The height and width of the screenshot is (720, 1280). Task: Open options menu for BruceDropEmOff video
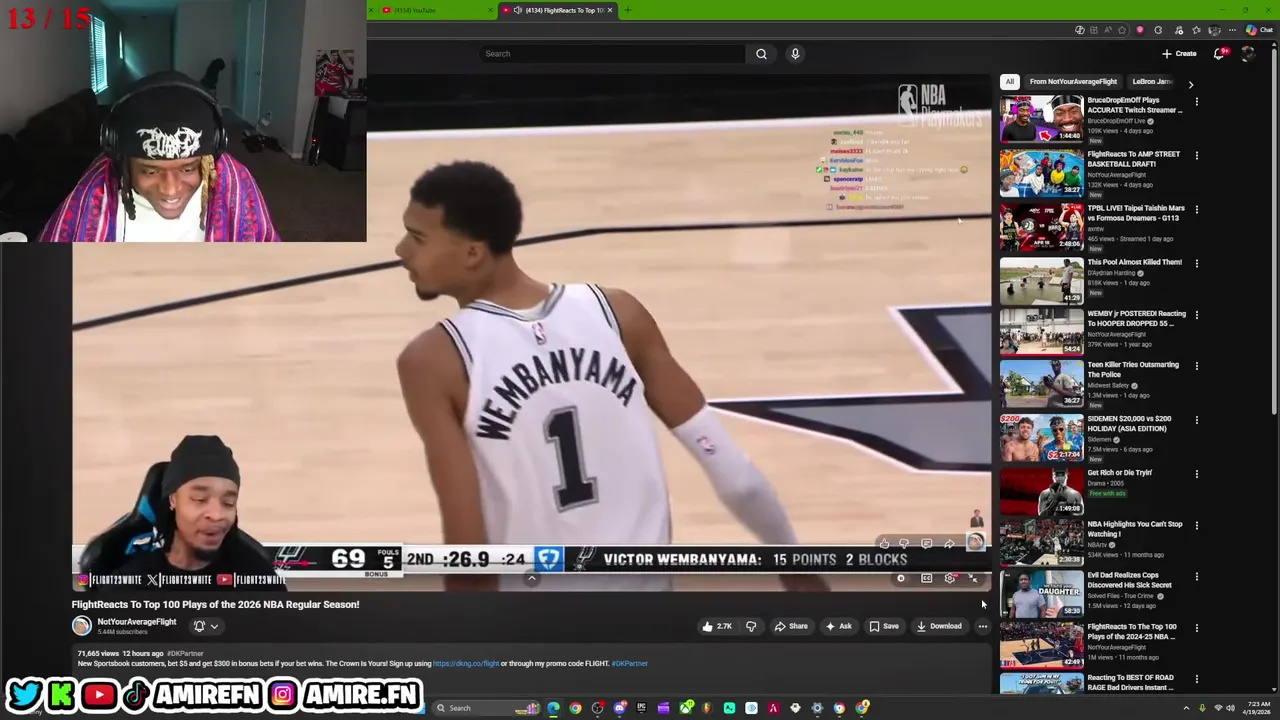(1196, 101)
